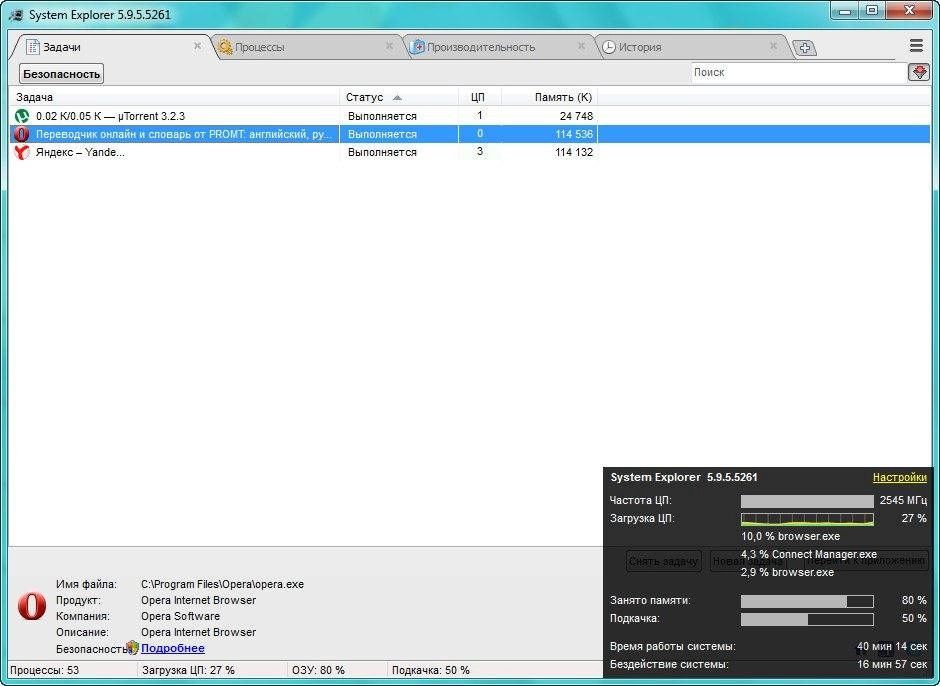Screen dimensions: 940x686
Task: Click µTorrent memory value 24 748
Action: tap(576, 116)
